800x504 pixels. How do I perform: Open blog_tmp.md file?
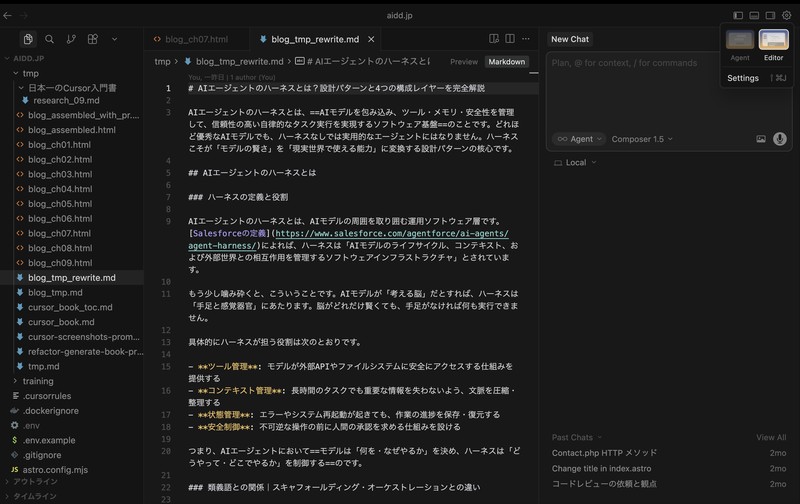point(55,293)
